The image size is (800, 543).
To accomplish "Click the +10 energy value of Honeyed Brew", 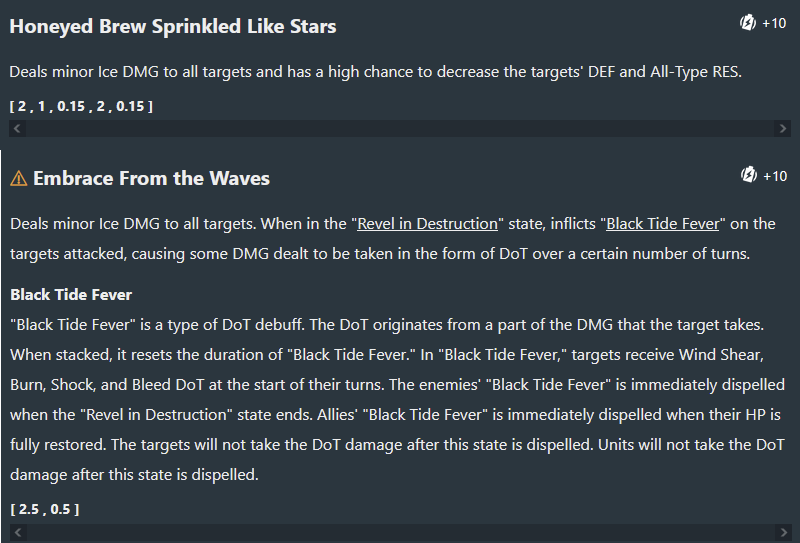I will click(x=774, y=23).
